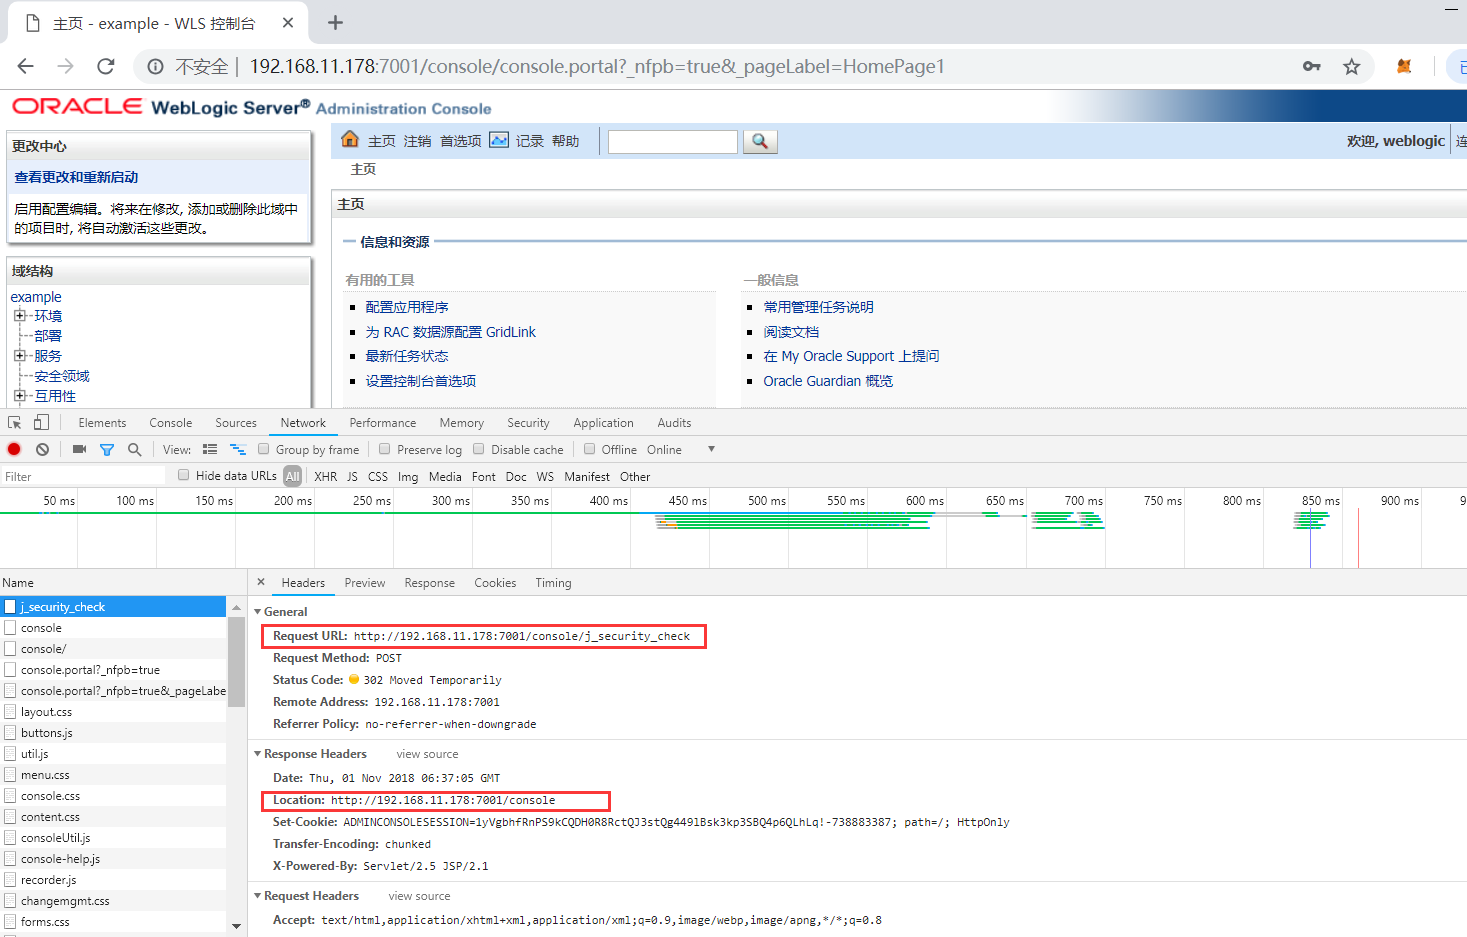The height and width of the screenshot is (937, 1467).
Task: Click the record image icon beside 记录
Action: pyautogui.click(x=499, y=140)
